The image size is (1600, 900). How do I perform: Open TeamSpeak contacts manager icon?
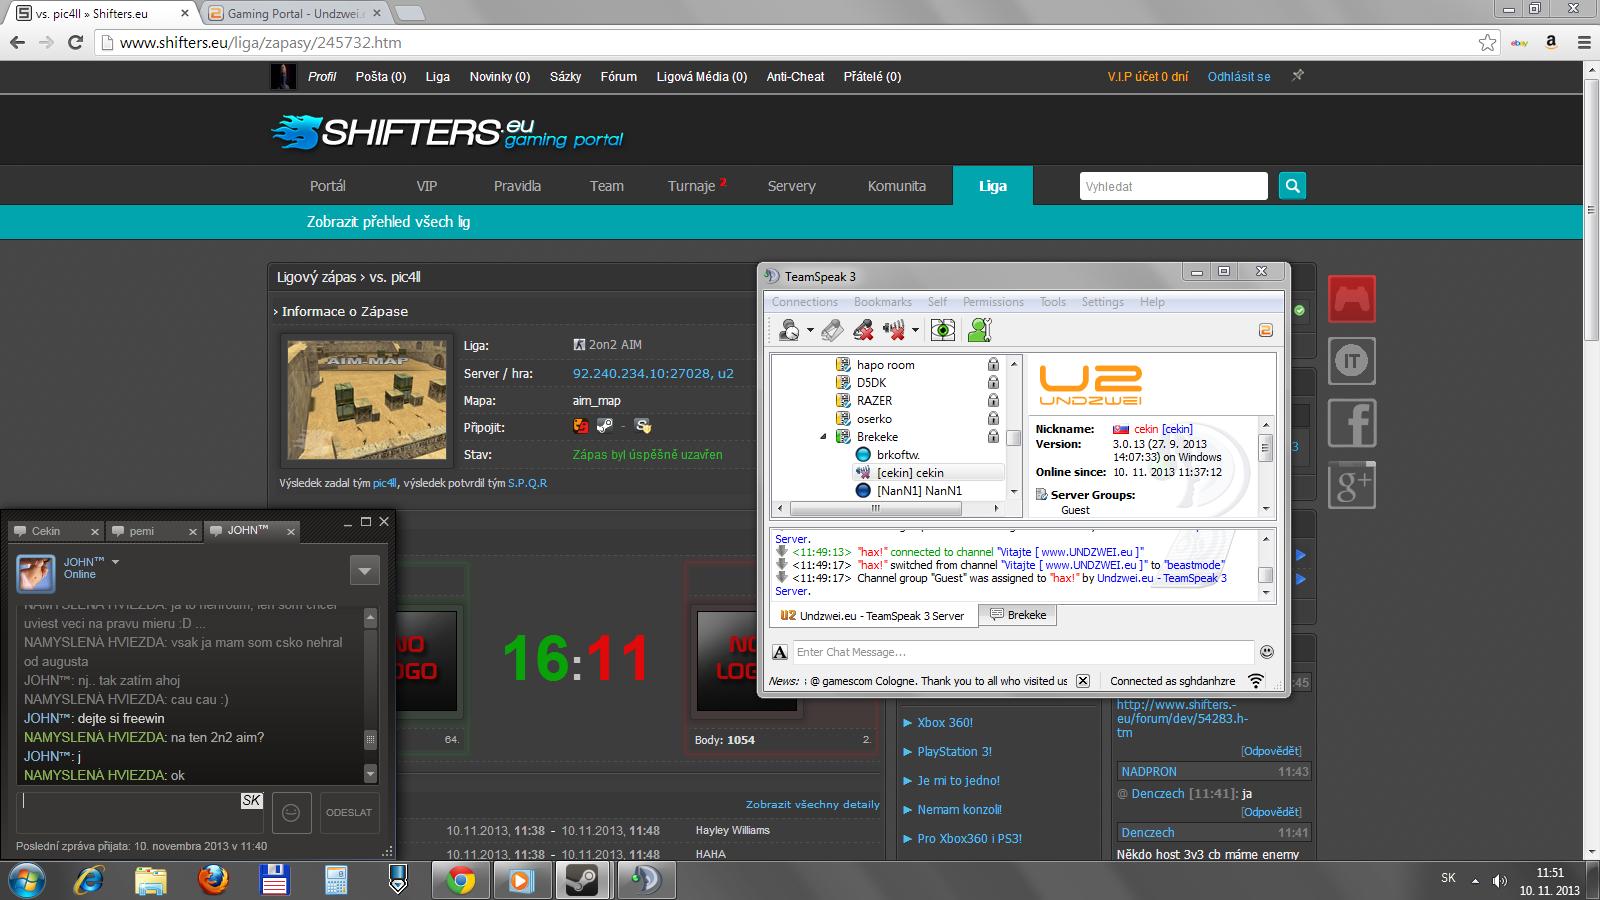coord(980,330)
